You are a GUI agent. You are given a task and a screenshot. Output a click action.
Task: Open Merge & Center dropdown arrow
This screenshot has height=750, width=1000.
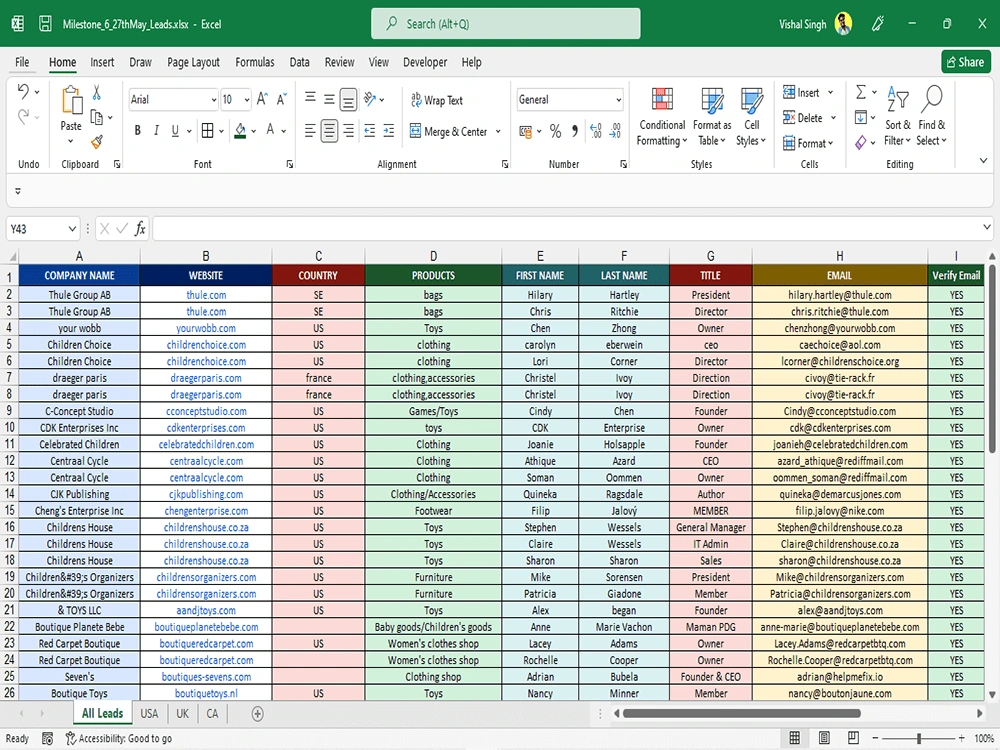[x=498, y=131]
